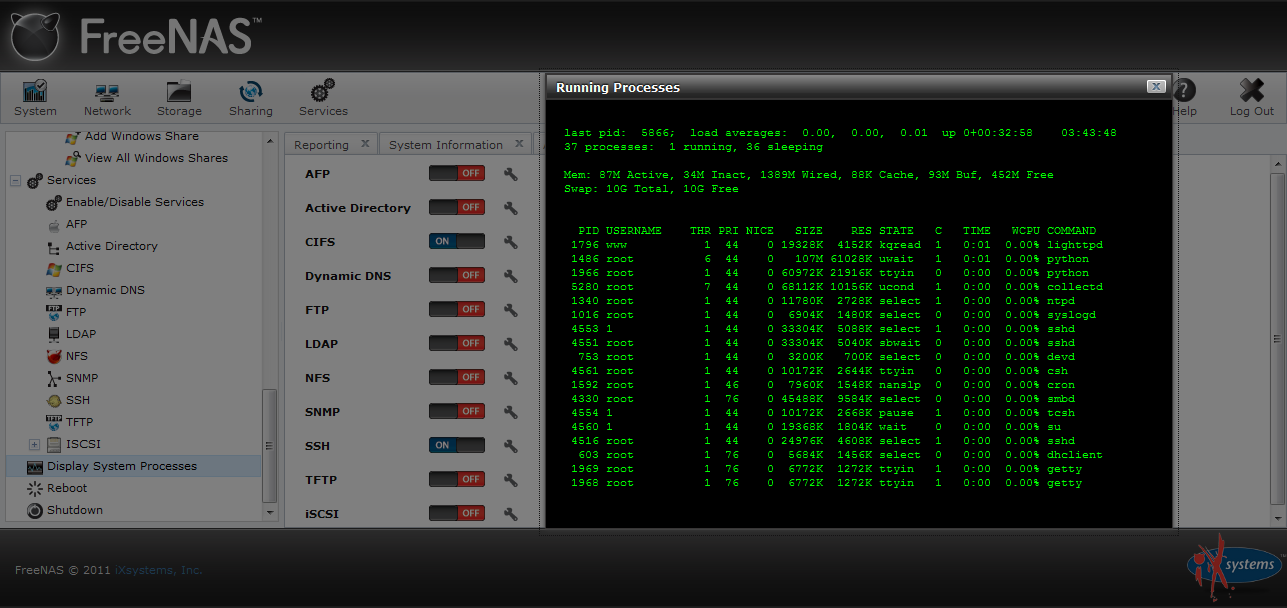Click the sidebar tree scrollbar thumb

click(x=269, y=445)
